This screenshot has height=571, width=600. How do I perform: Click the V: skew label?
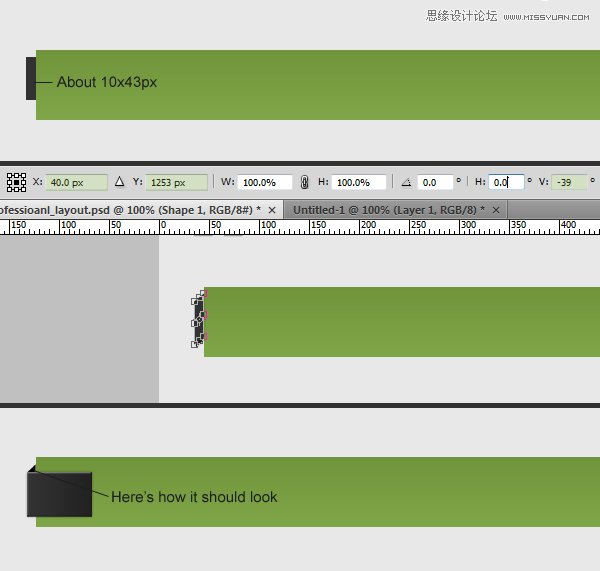point(543,181)
